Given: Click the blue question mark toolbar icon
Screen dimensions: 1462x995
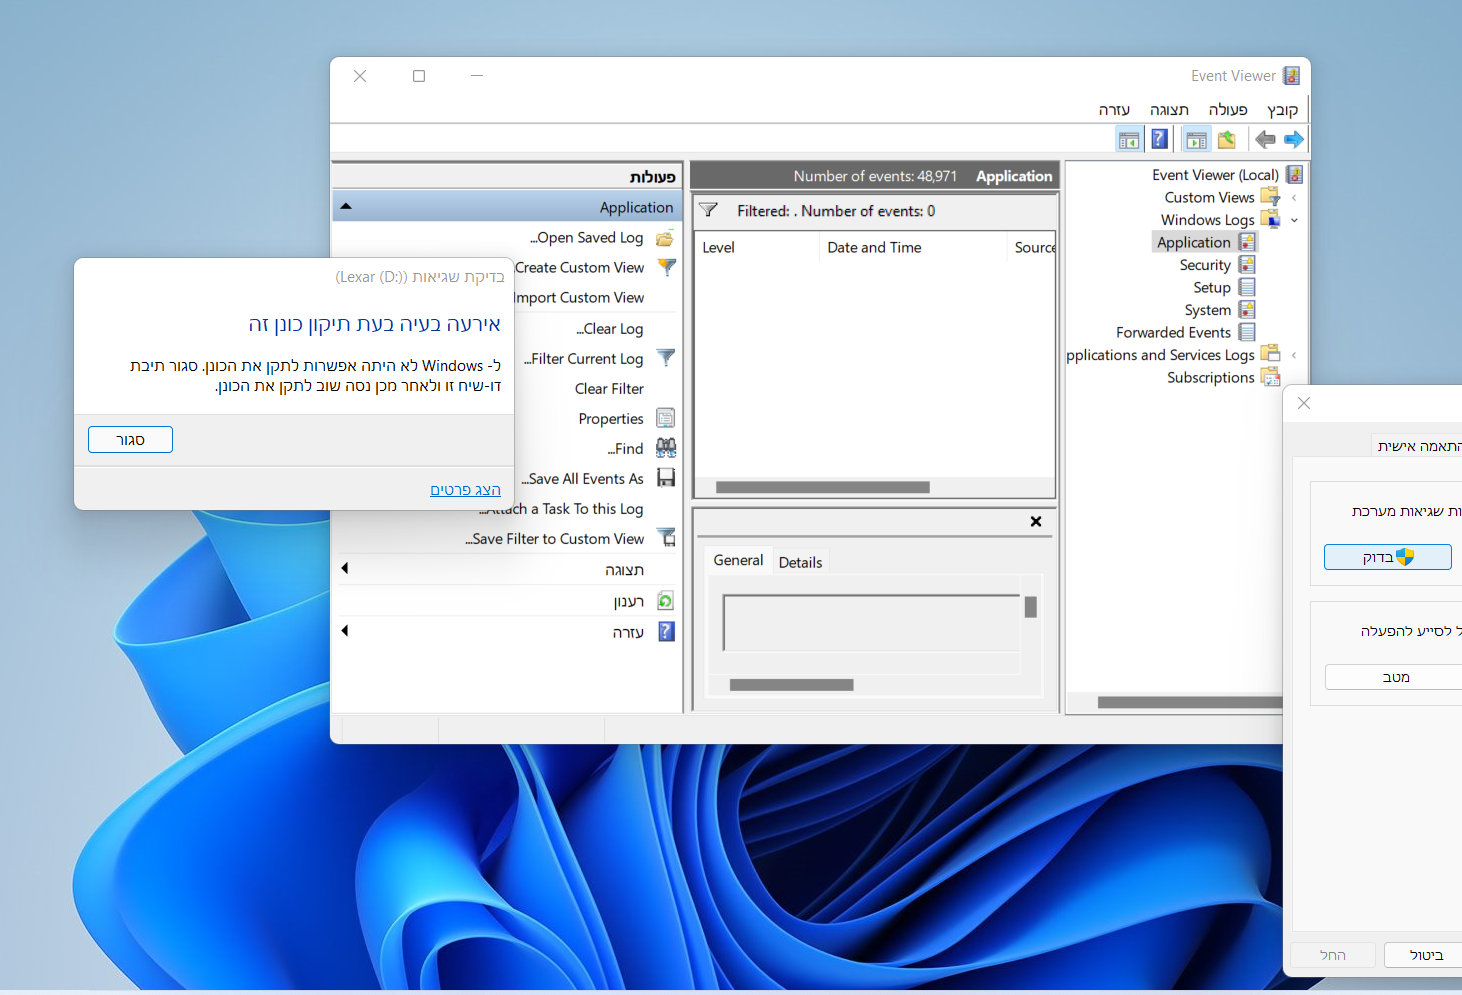Looking at the screenshot, I should pyautogui.click(x=1159, y=140).
